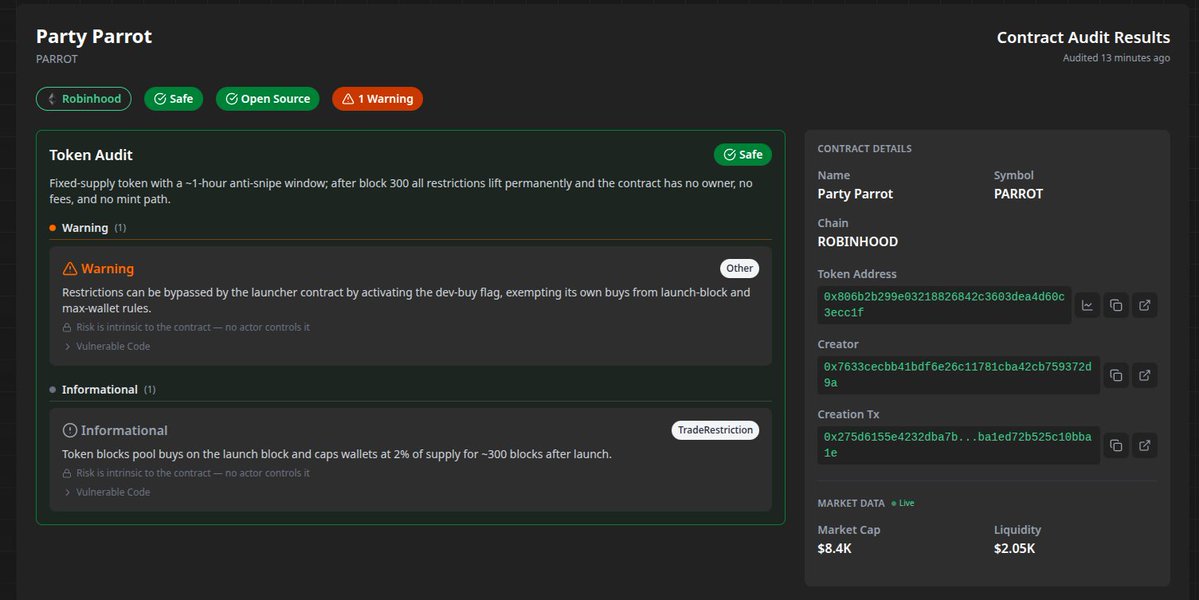Click the Informational (1) section header
The image size is (1199, 600).
pos(102,390)
